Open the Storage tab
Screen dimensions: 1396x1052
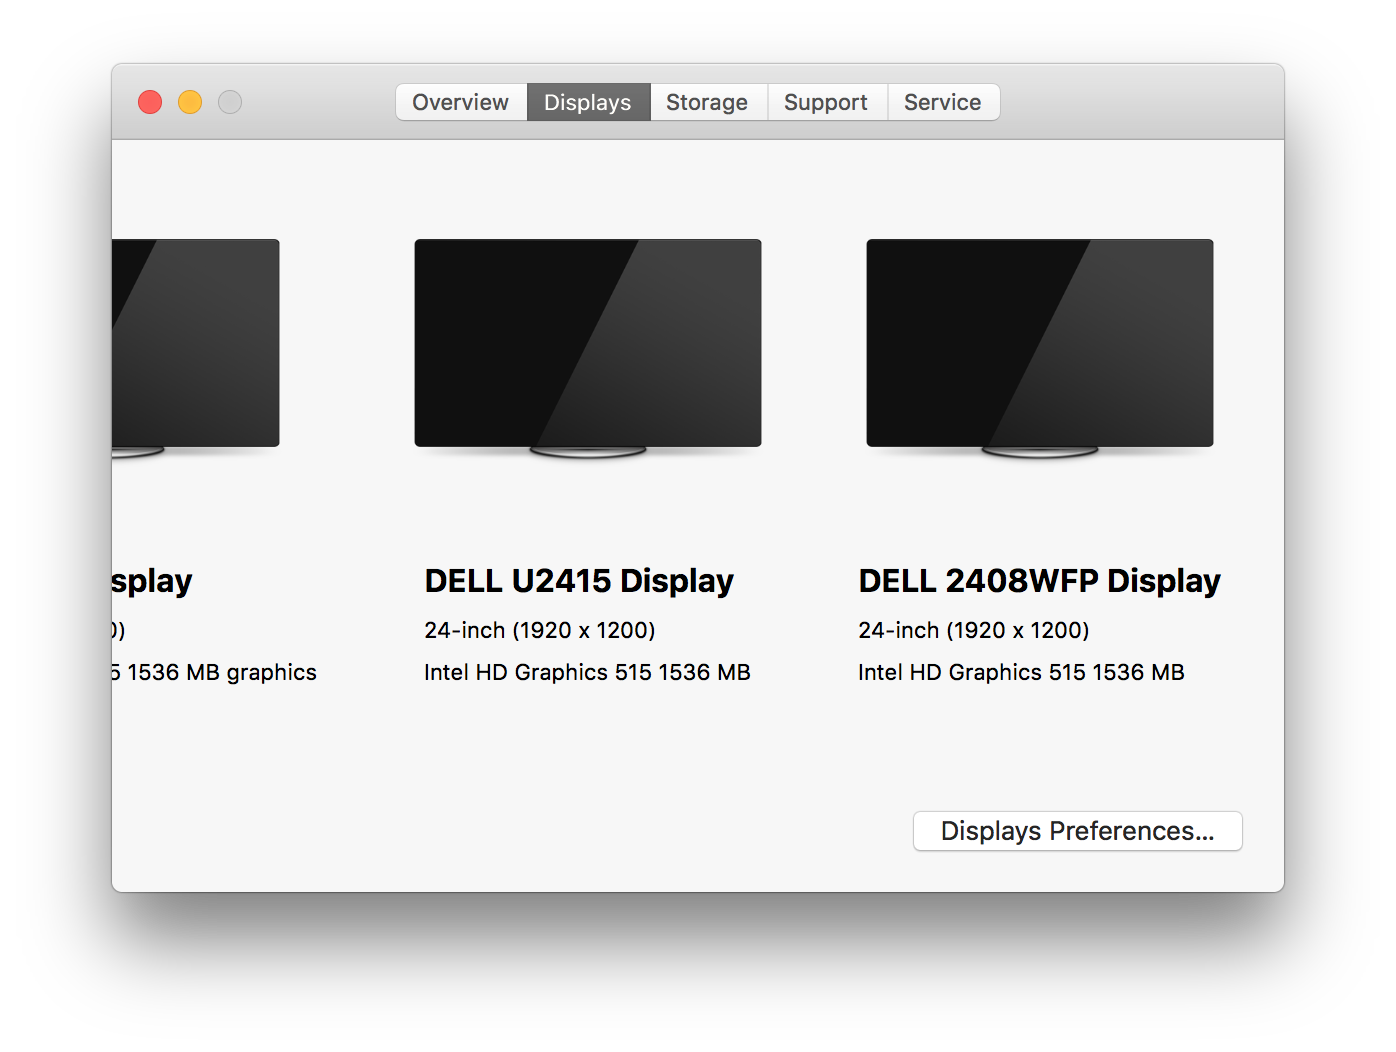[708, 102]
